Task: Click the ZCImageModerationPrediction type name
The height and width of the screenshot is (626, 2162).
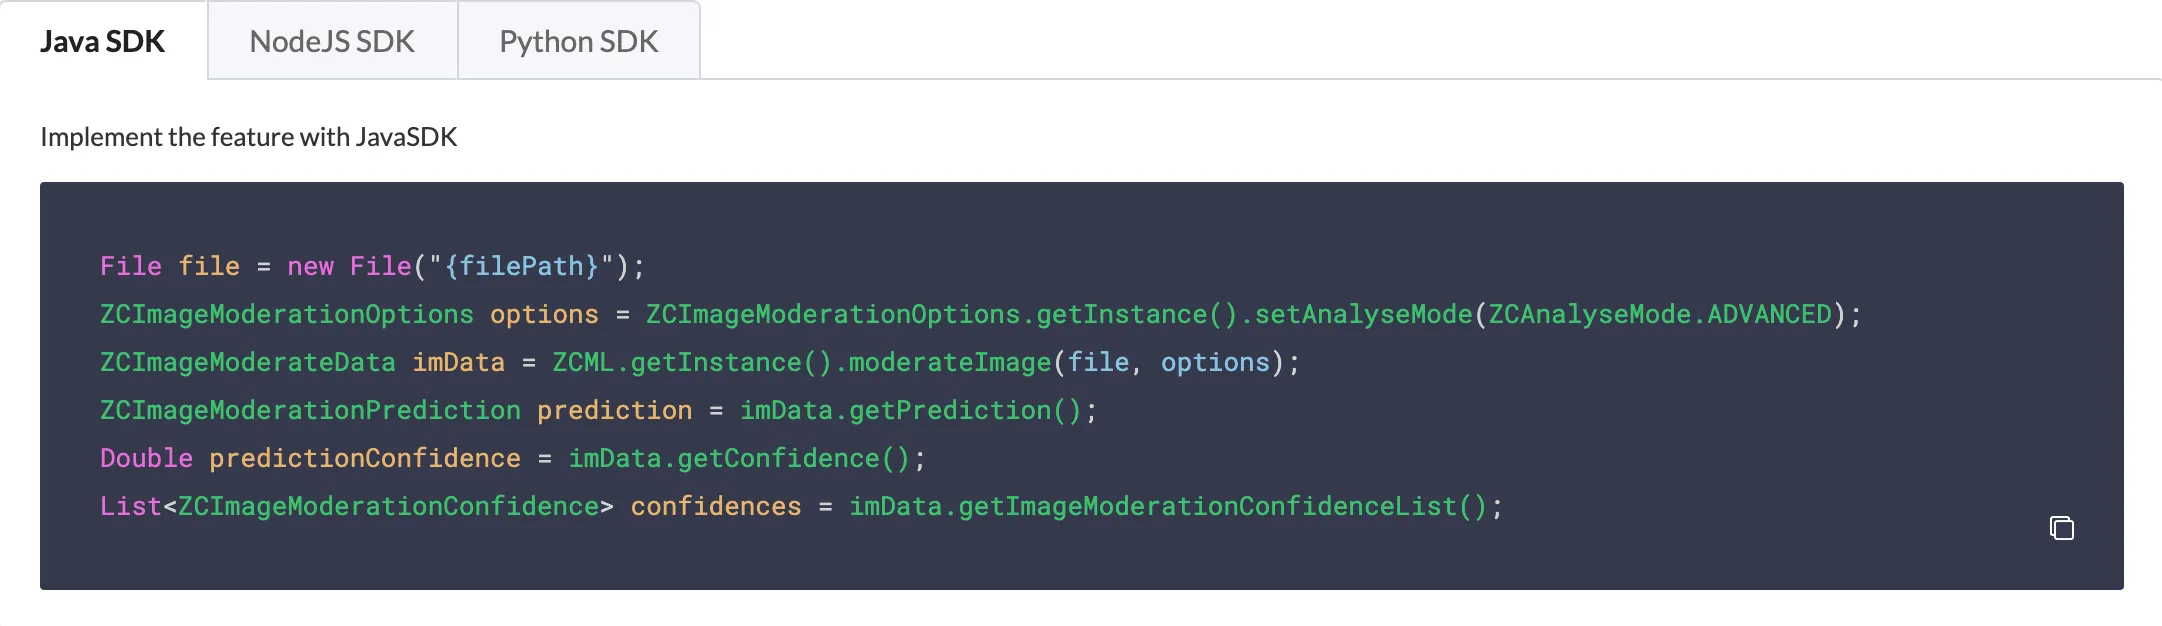Action: (x=310, y=410)
